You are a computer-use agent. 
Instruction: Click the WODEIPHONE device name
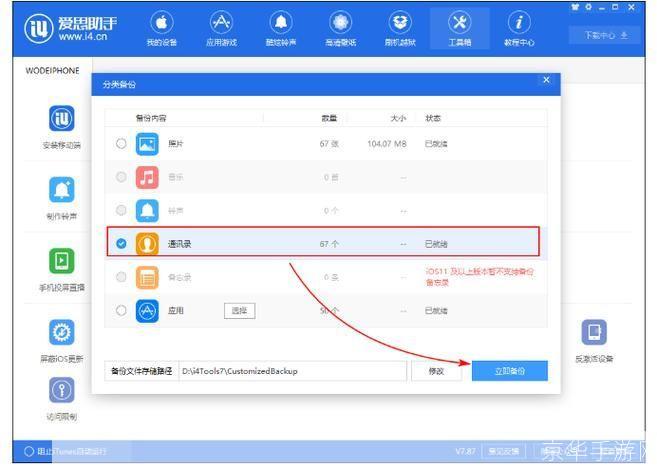[x=52, y=71]
